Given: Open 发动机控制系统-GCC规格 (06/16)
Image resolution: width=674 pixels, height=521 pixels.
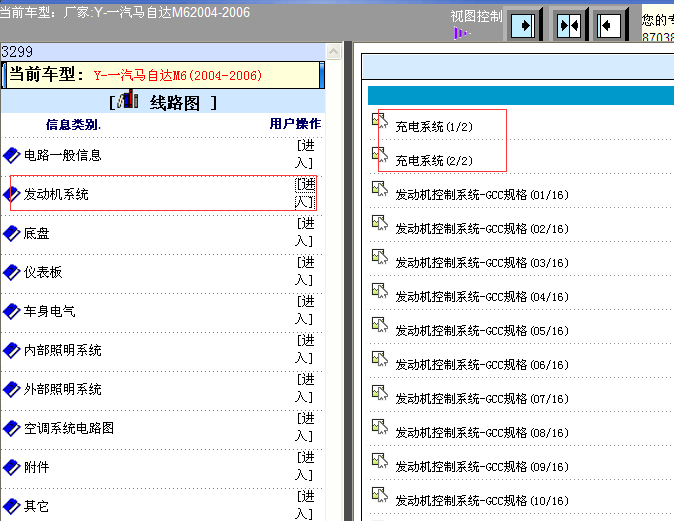Looking at the screenshot, I should [x=482, y=365].
